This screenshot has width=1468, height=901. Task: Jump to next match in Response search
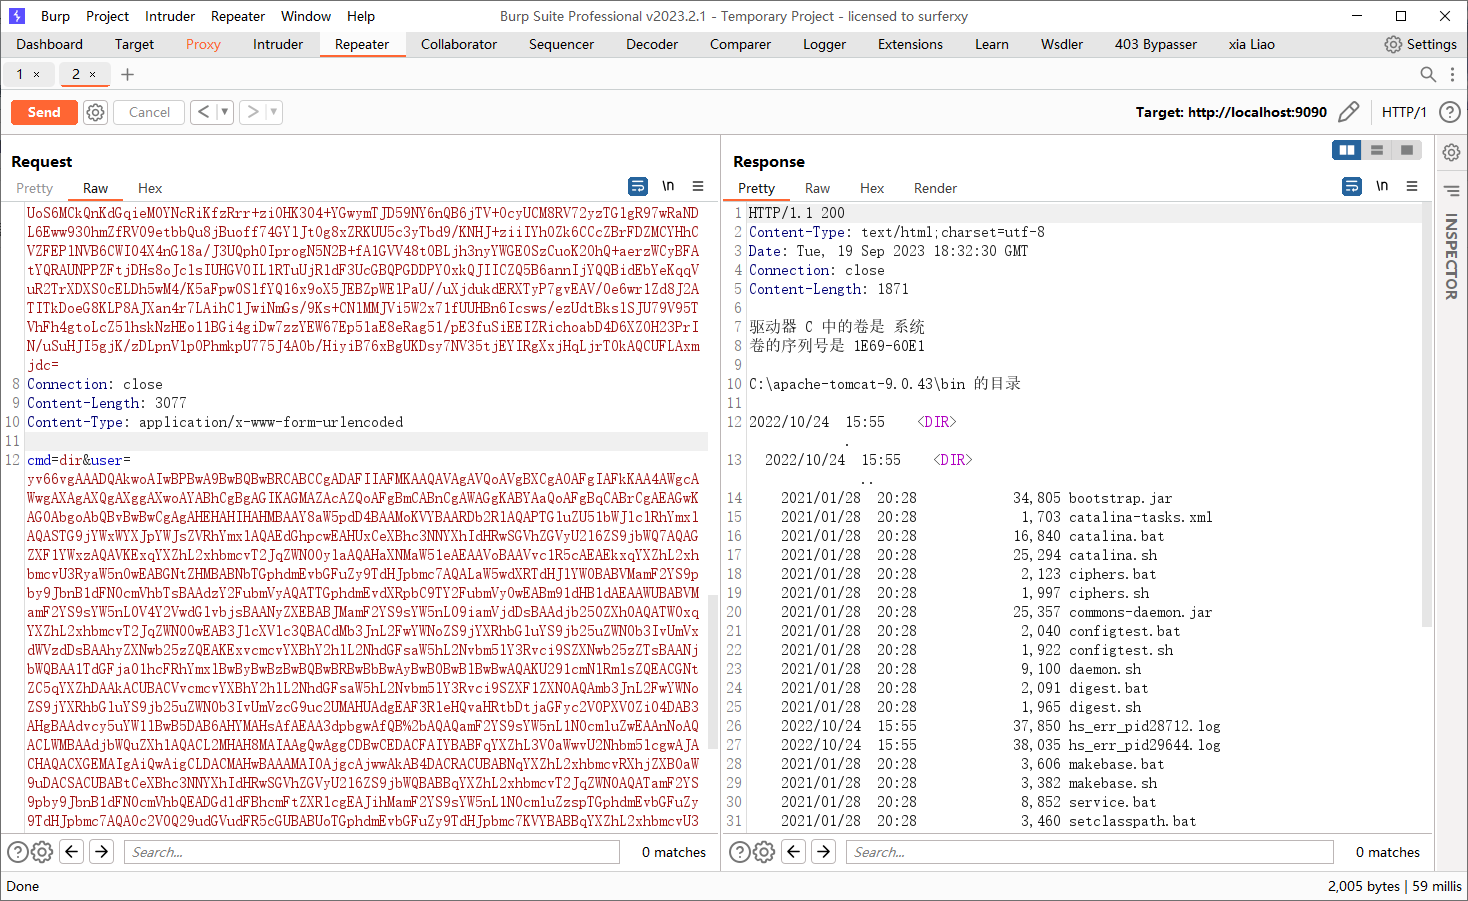824,852
